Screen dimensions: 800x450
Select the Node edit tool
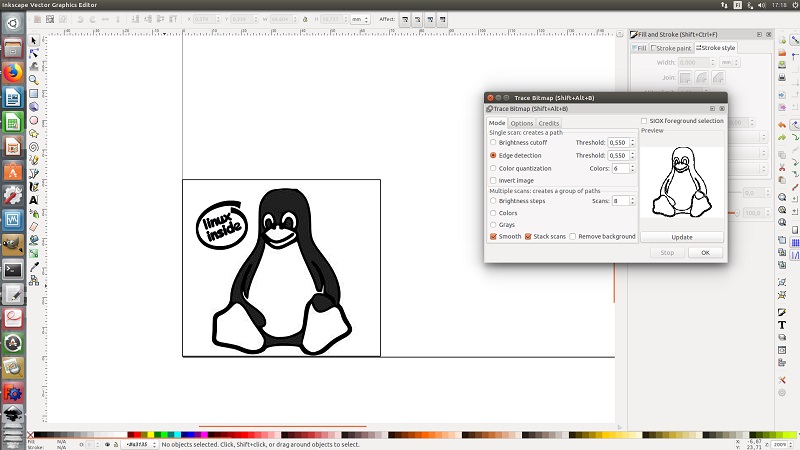[34, 54]
